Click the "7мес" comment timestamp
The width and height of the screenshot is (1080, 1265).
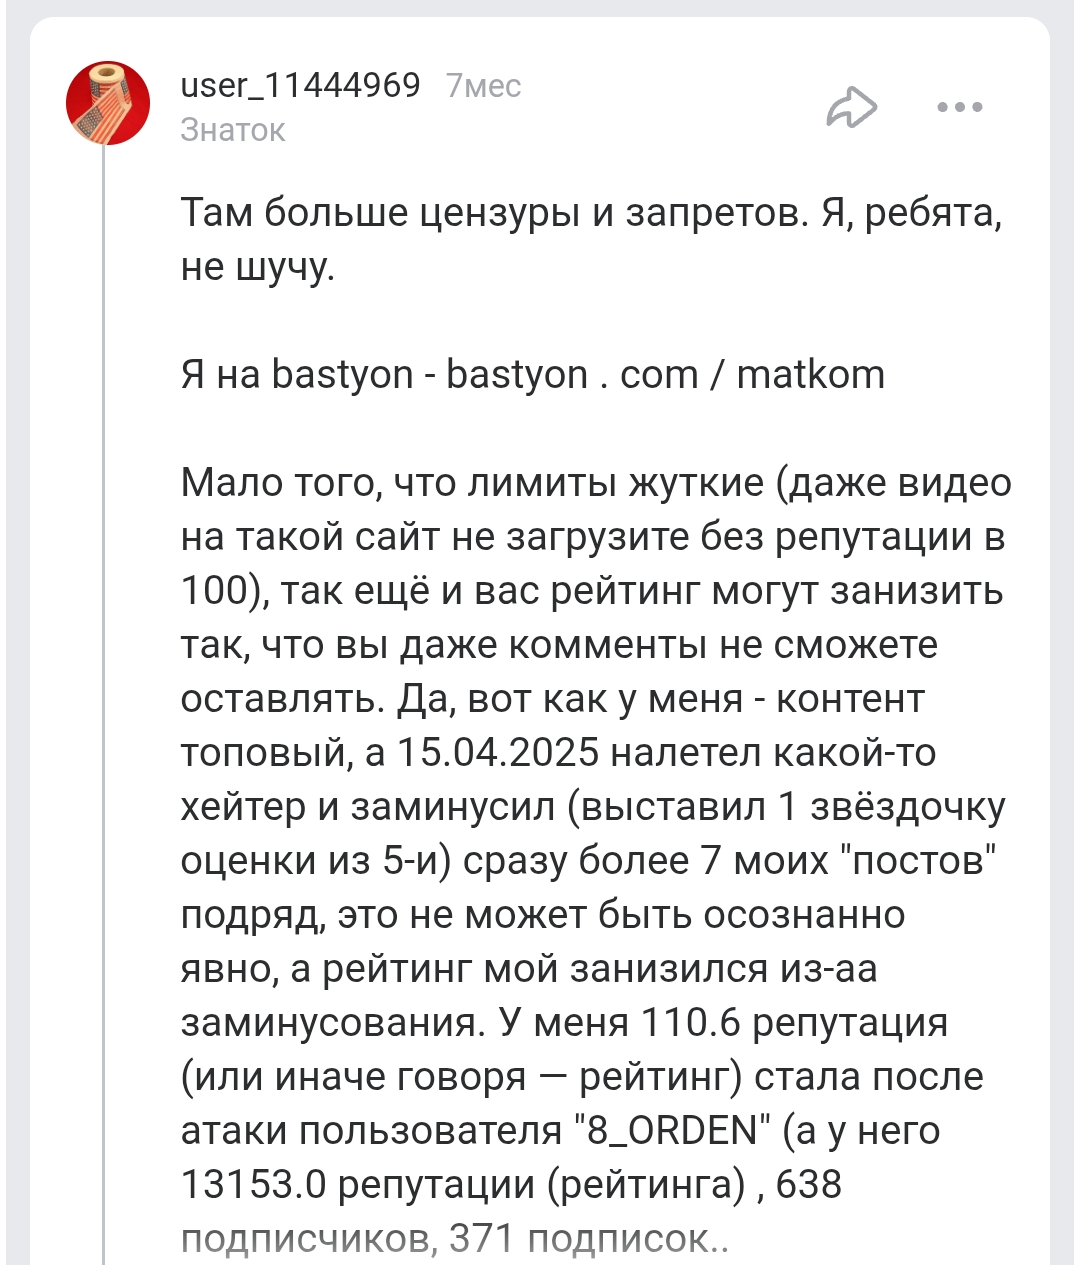[x=484, y=86]
